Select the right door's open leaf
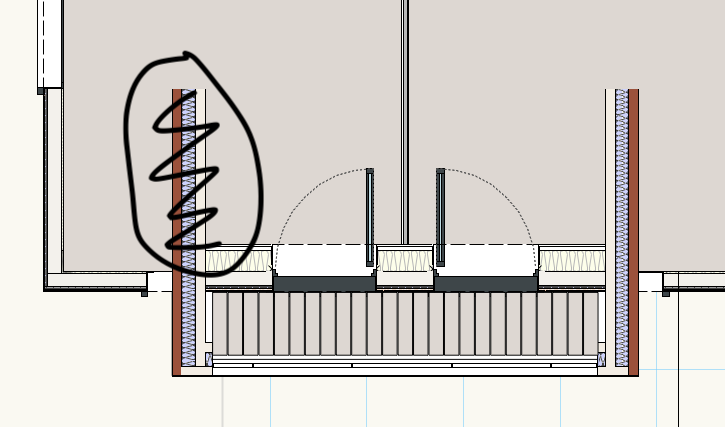This screenshot has height=427, width=725. [x=440, y=215]
